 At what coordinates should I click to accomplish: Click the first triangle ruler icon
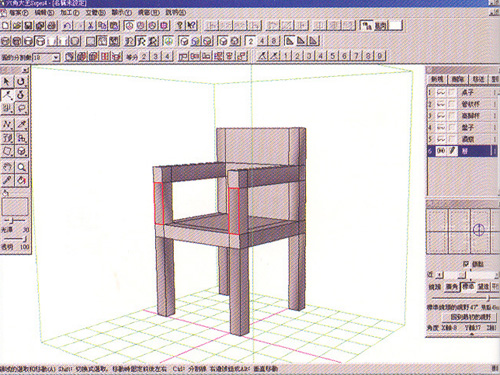coord(289,41)
